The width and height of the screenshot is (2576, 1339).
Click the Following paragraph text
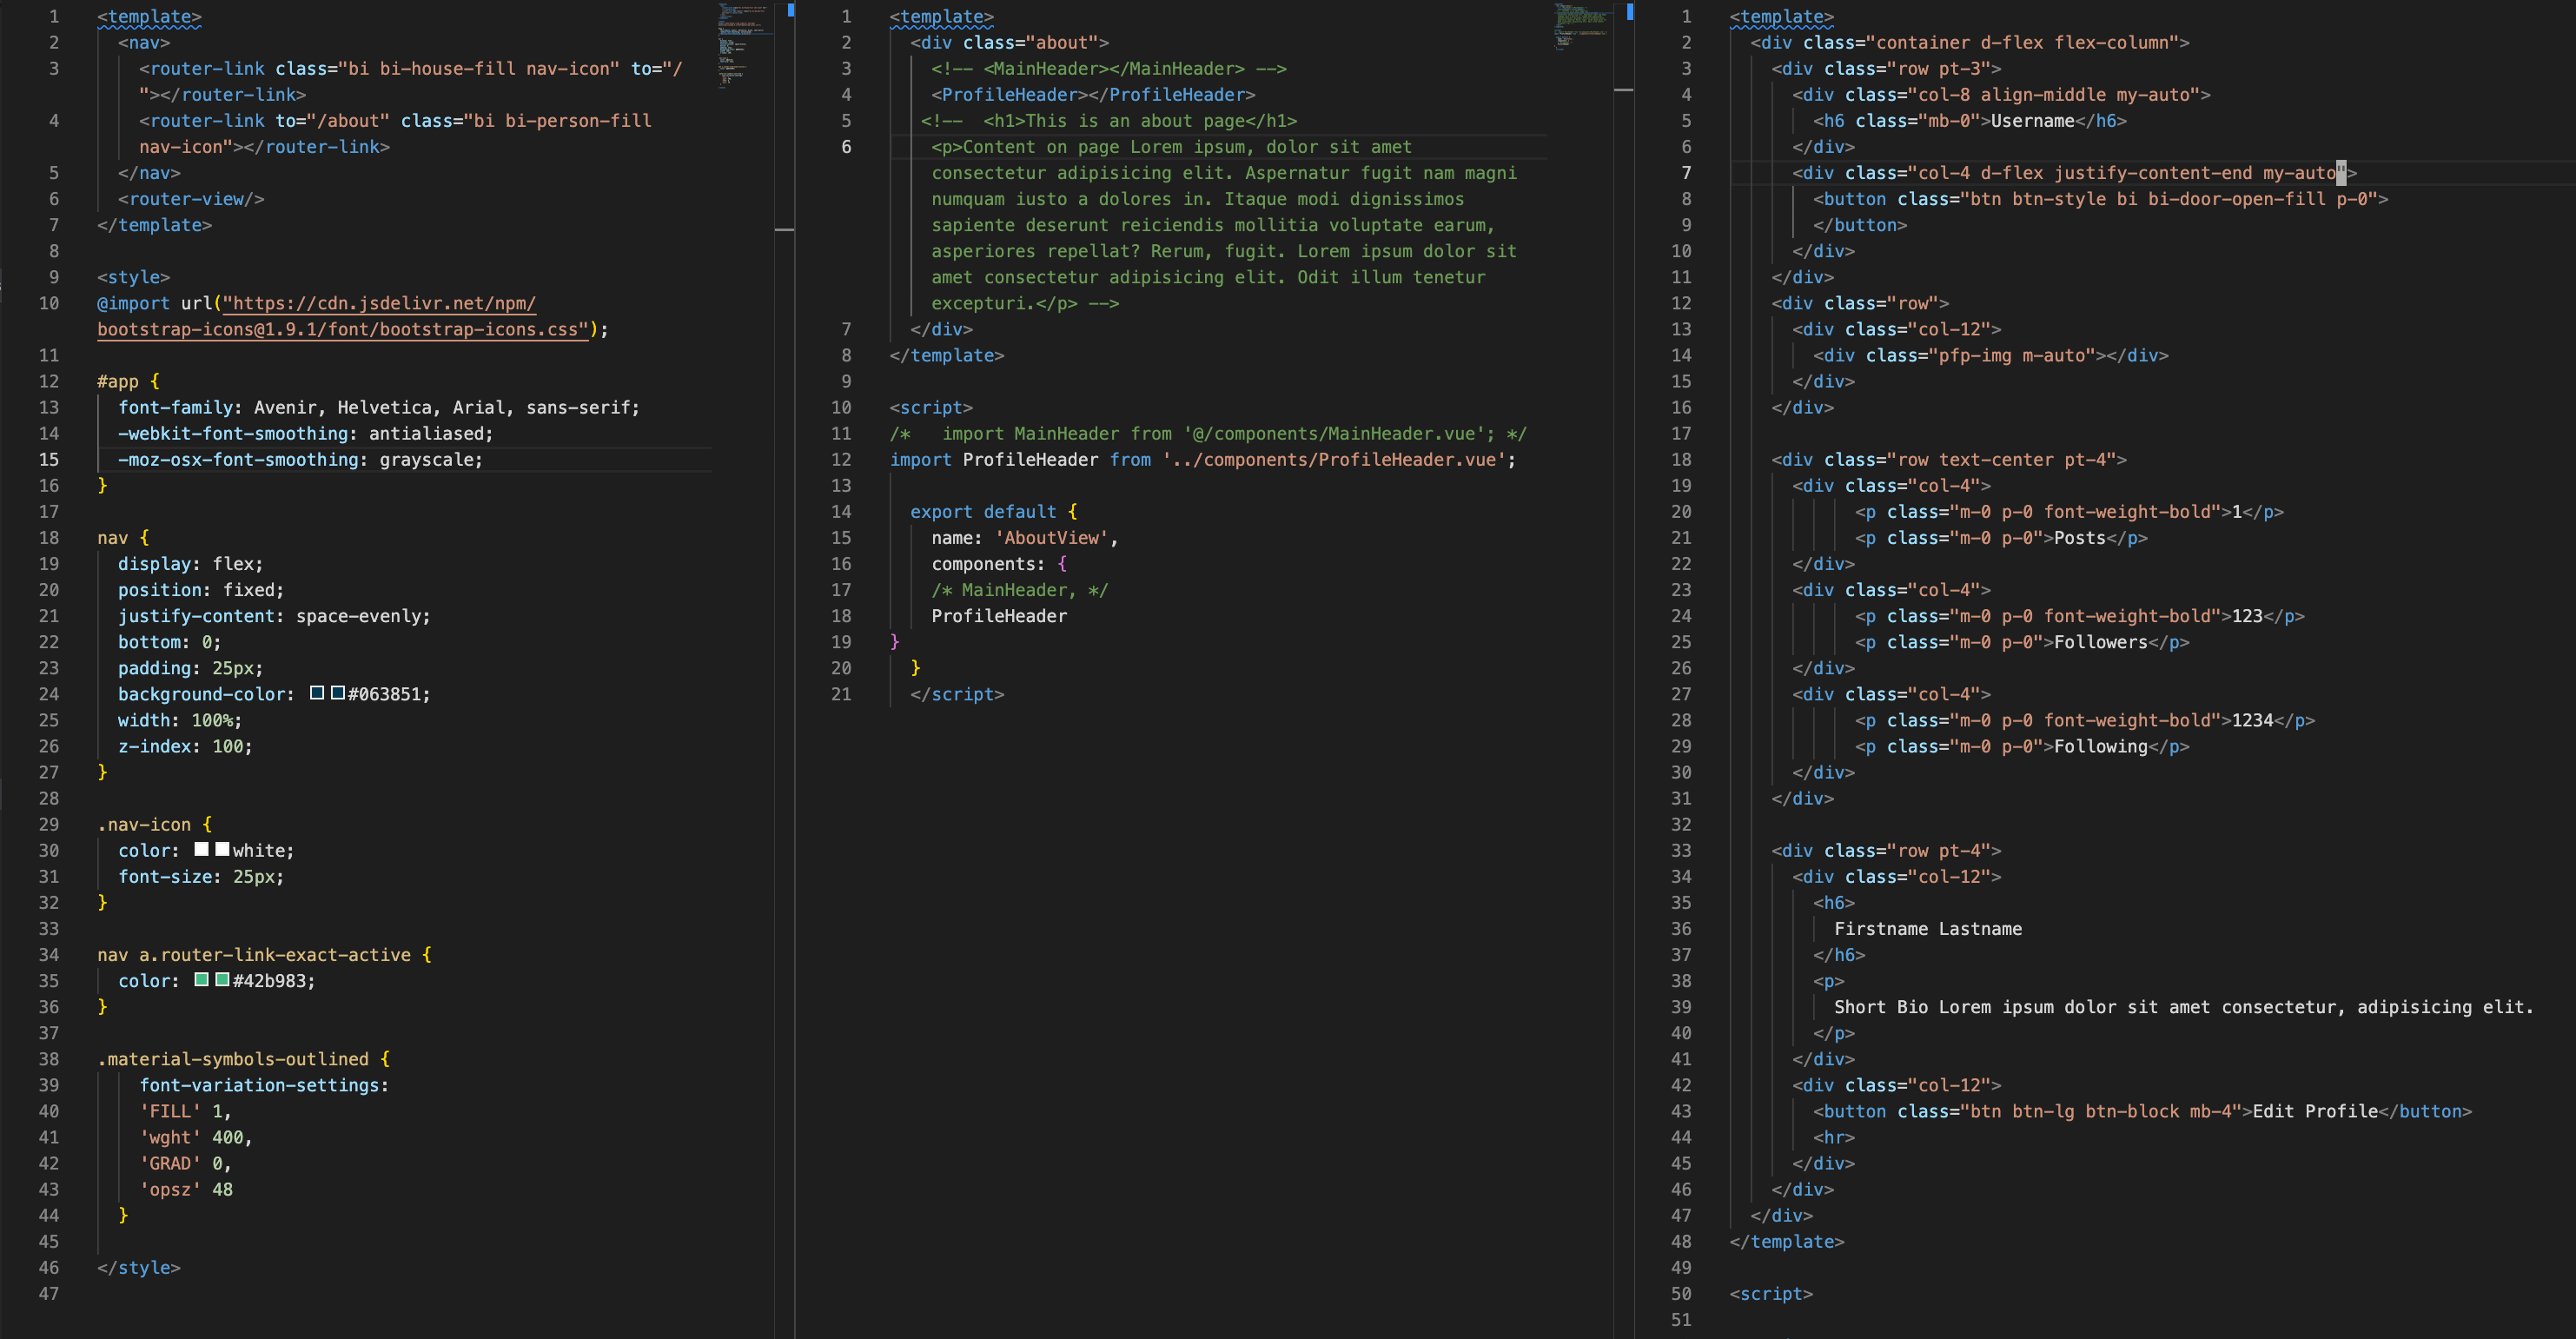tap(2100, 746)
